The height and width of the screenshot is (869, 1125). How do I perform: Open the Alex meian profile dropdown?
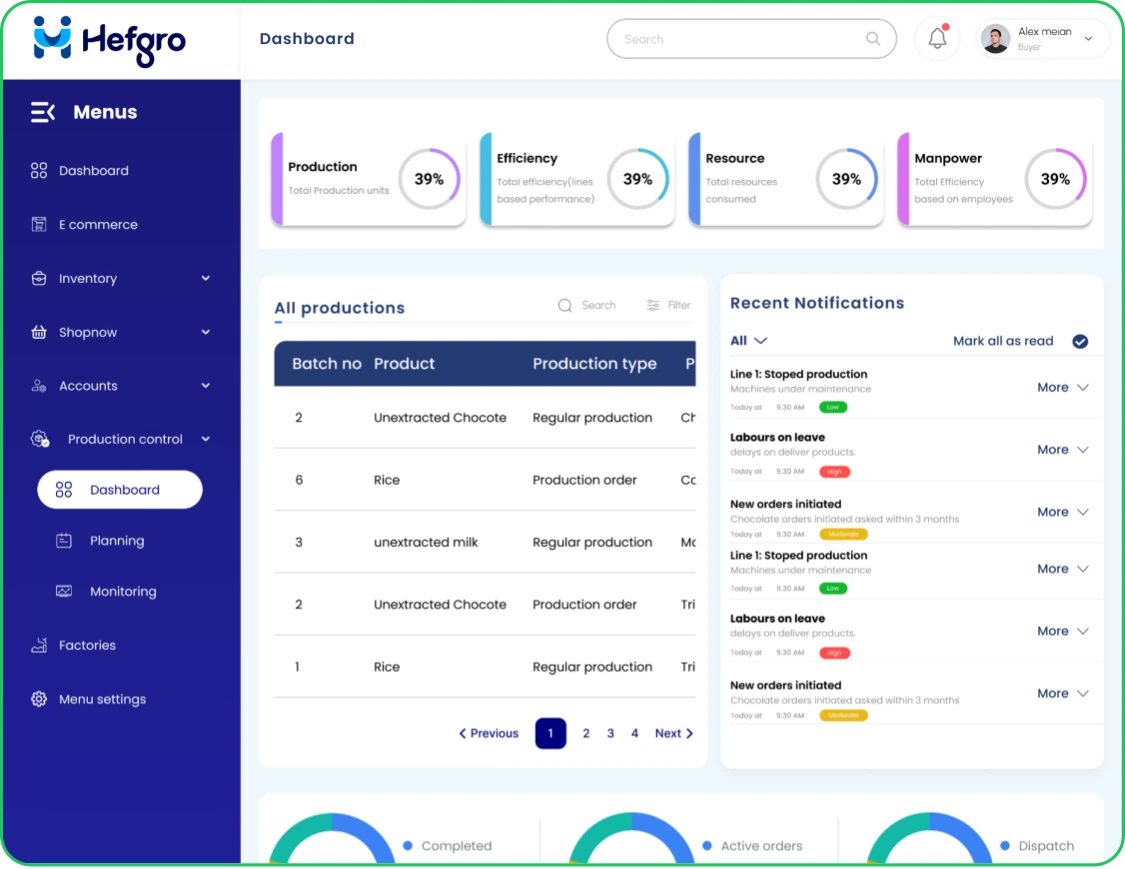coord(1088,39)
